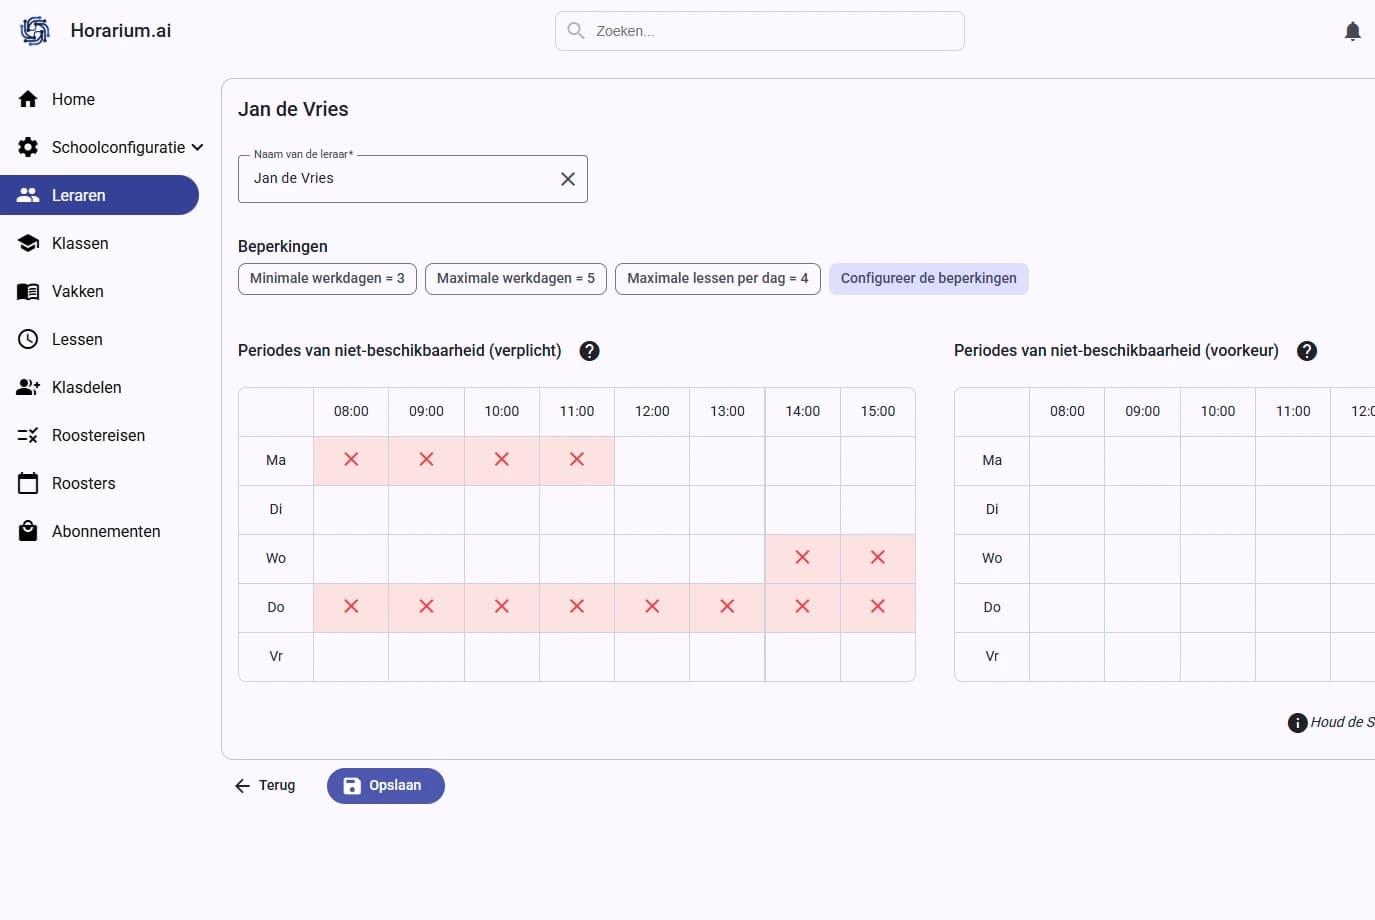
Task: Click the Abonnementen bag icon
Action: pos(28,531)
